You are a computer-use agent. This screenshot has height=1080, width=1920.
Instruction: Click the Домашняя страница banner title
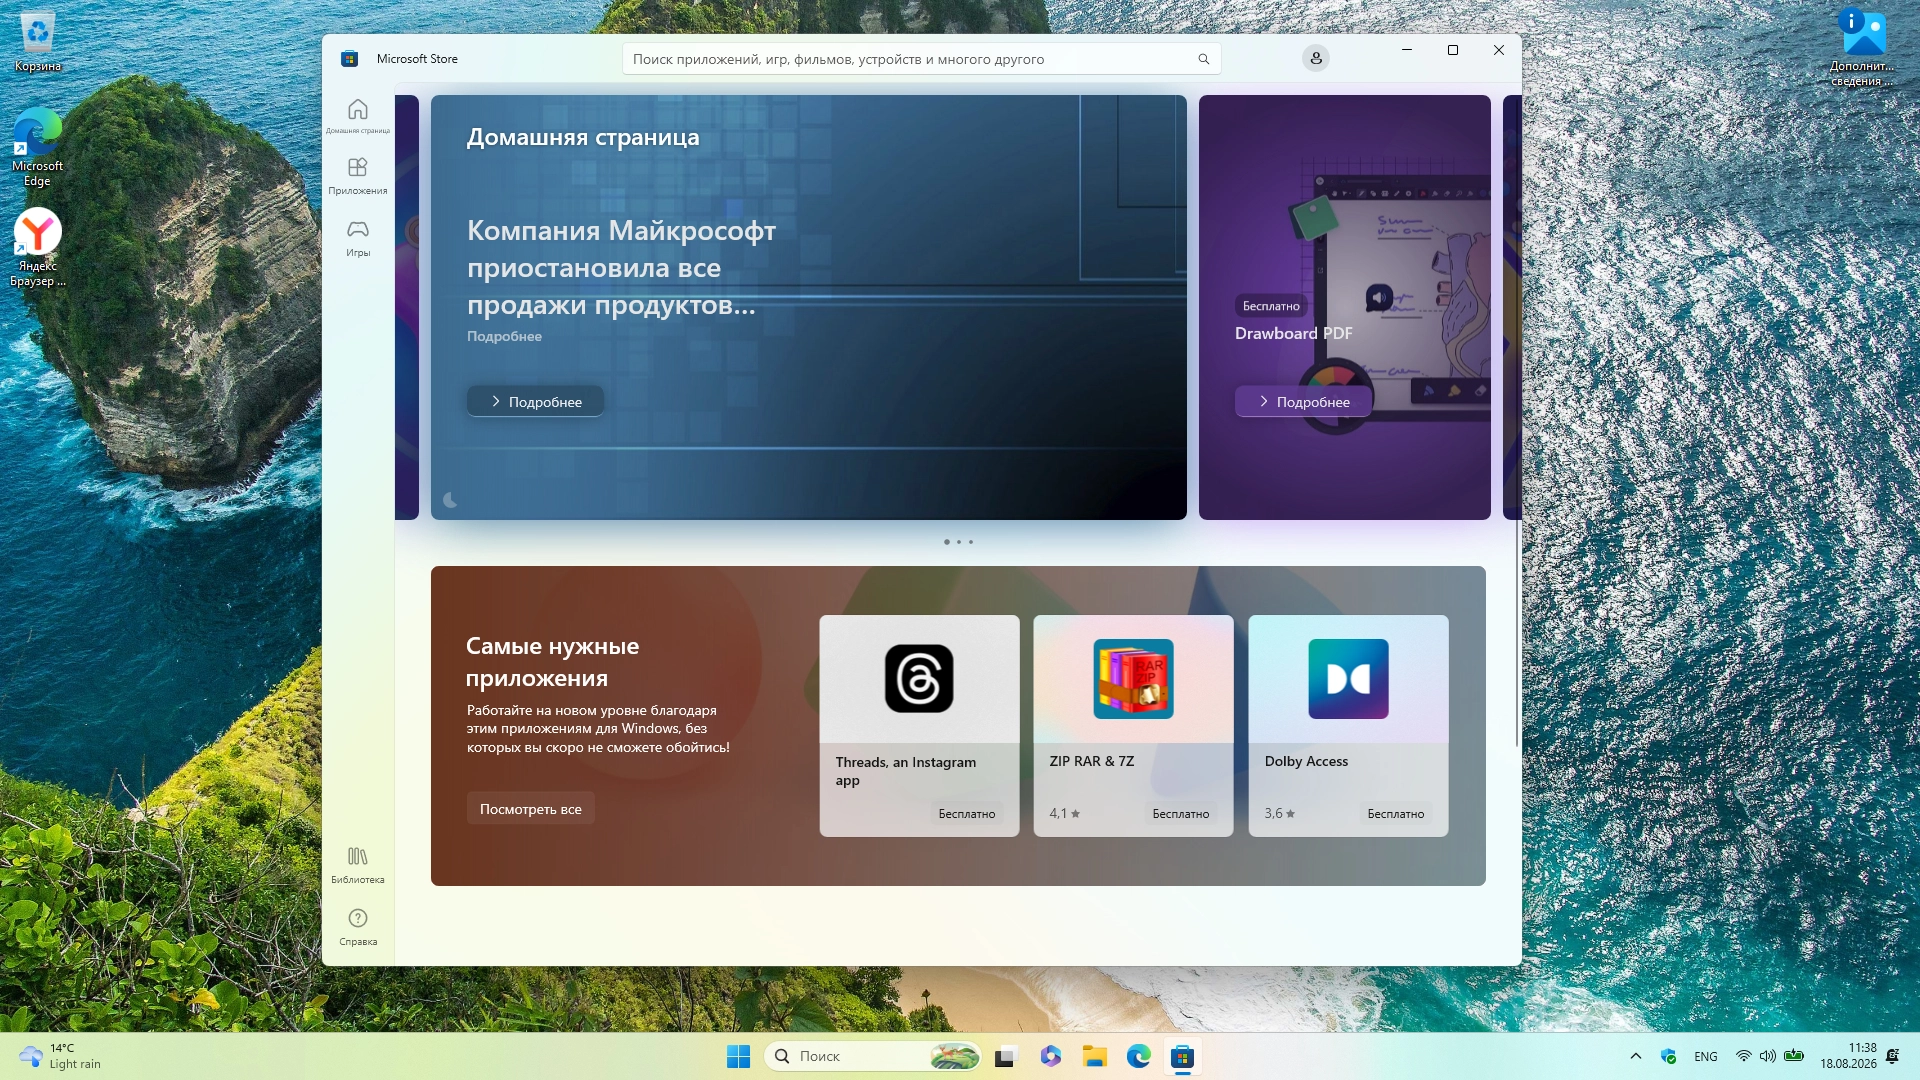583,137
